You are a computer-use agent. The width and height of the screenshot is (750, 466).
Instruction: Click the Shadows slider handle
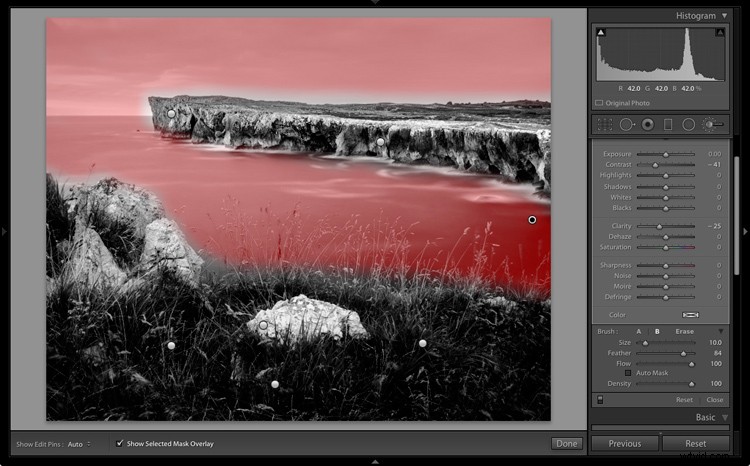pos(665,187)
